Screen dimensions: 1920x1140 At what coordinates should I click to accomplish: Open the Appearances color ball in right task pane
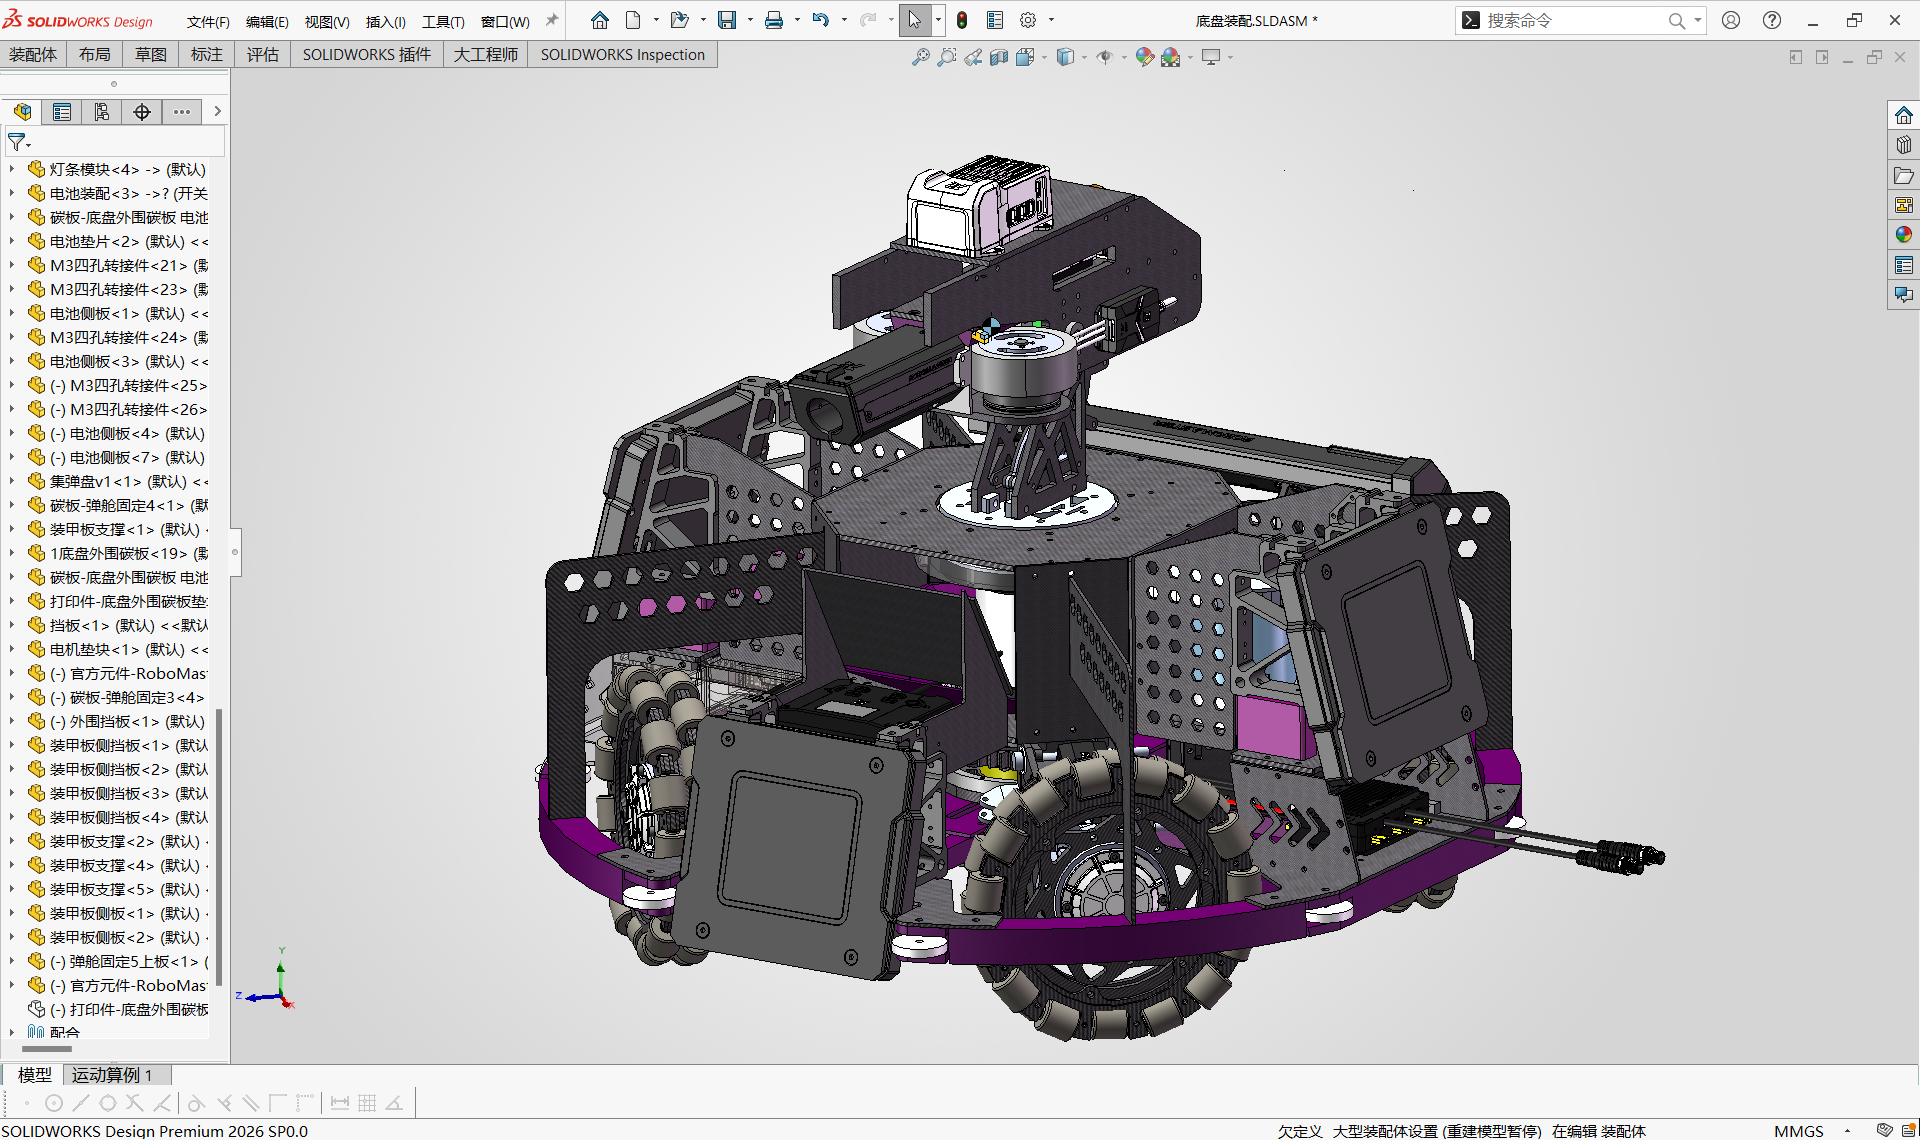point(1904,235)
